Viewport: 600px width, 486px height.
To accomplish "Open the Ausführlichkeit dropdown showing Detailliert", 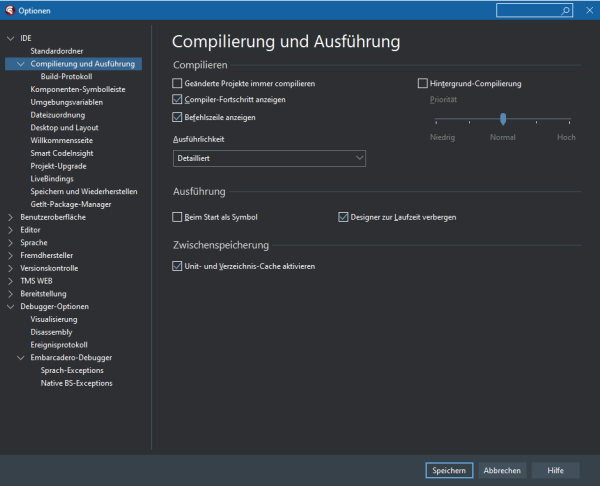I will coord(269,158).
